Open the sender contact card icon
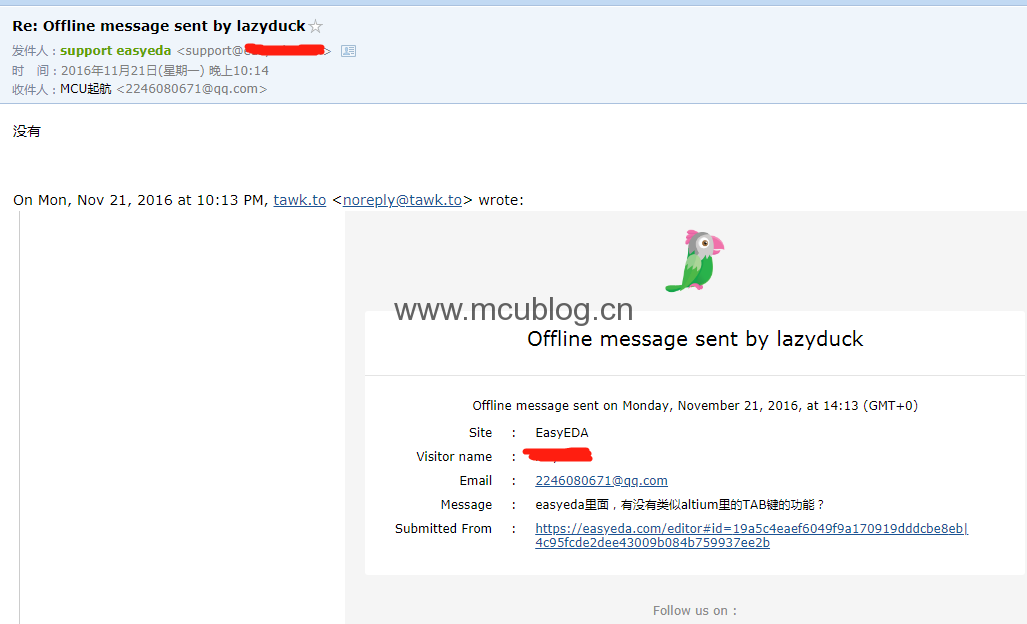 coord(348,51)
